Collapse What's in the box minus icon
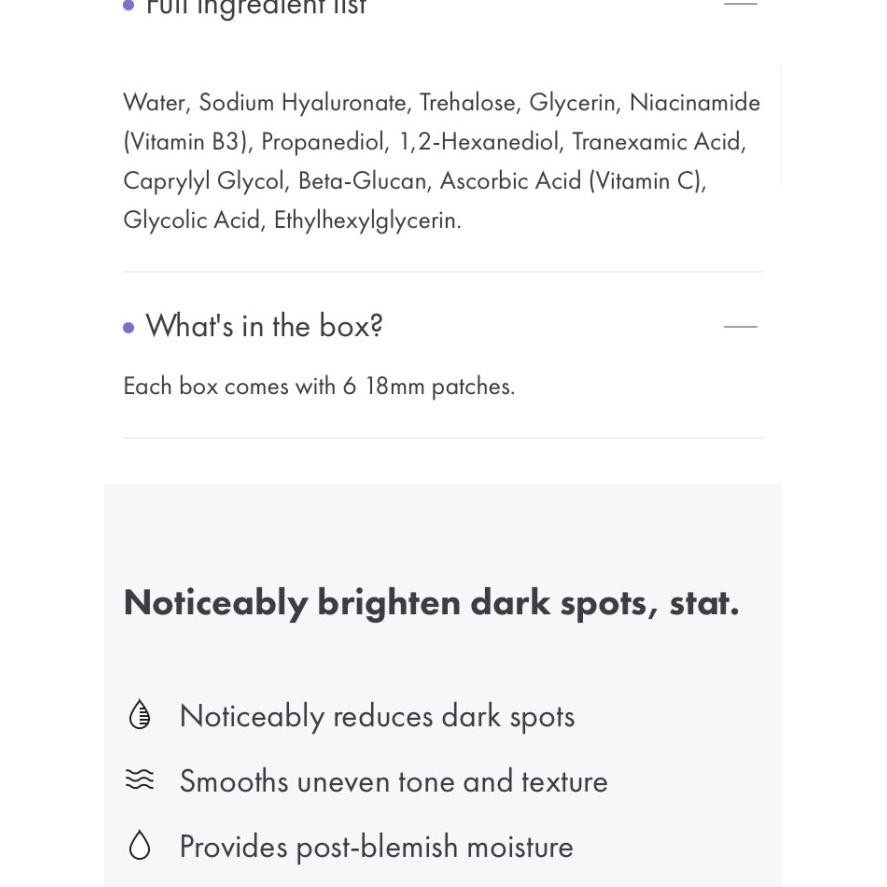The height and width of the screenshot is (887, 887). click(740, 326)
